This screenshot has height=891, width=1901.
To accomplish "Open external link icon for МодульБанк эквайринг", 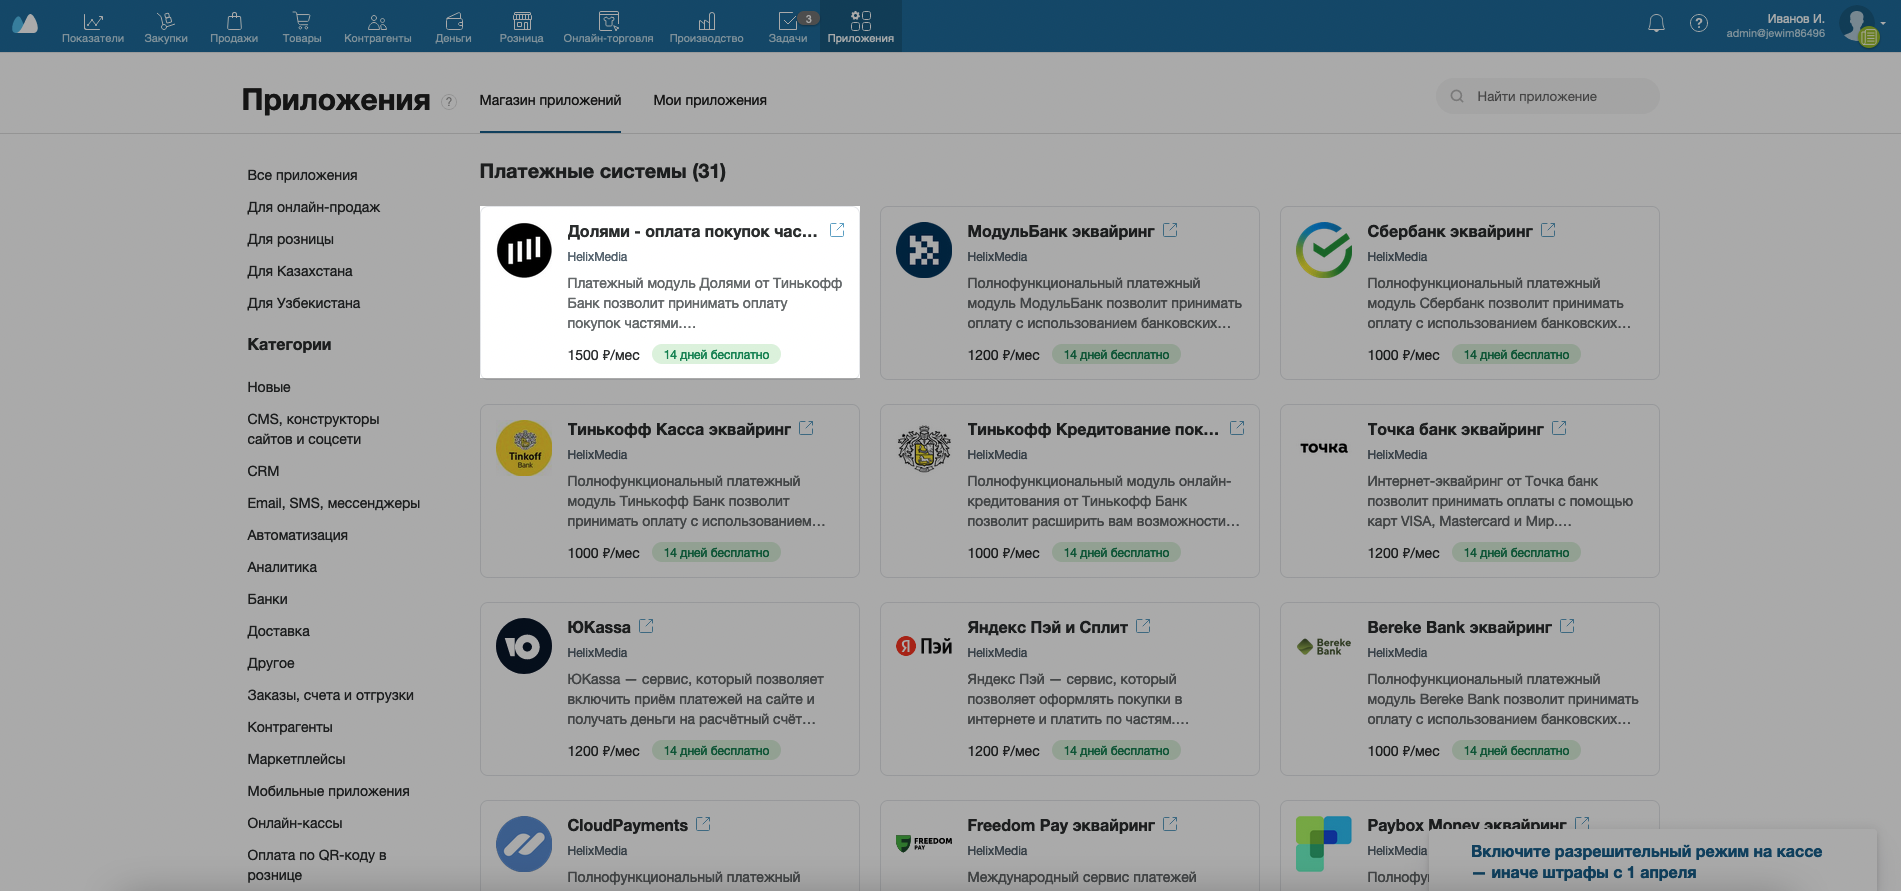I will pos(1170,230).
